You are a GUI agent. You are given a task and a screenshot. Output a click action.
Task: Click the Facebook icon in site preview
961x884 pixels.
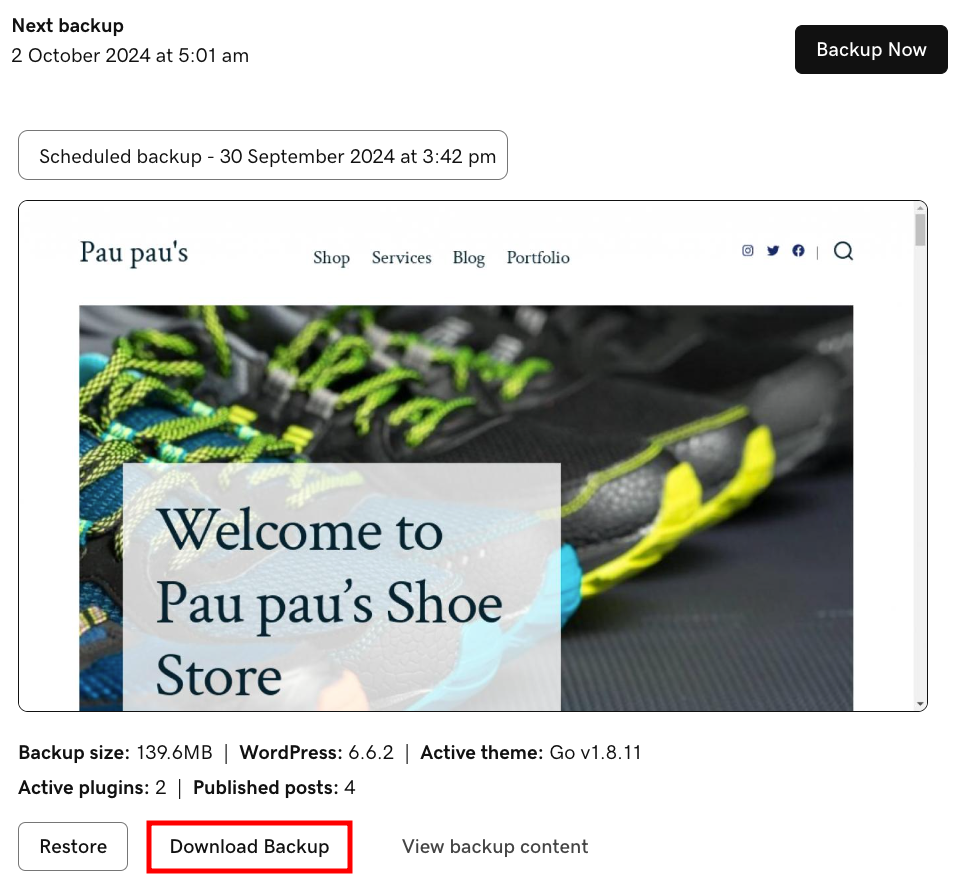tap(798, 250)
